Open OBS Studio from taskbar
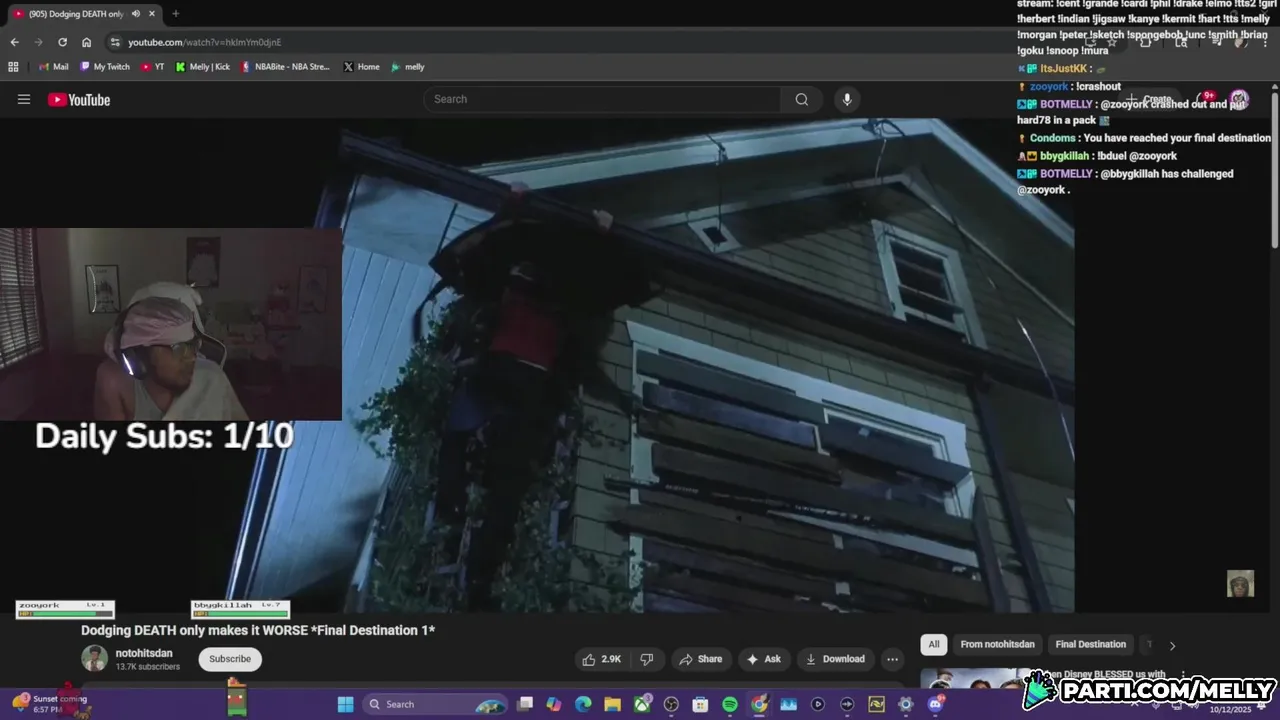 click(671, 704)
